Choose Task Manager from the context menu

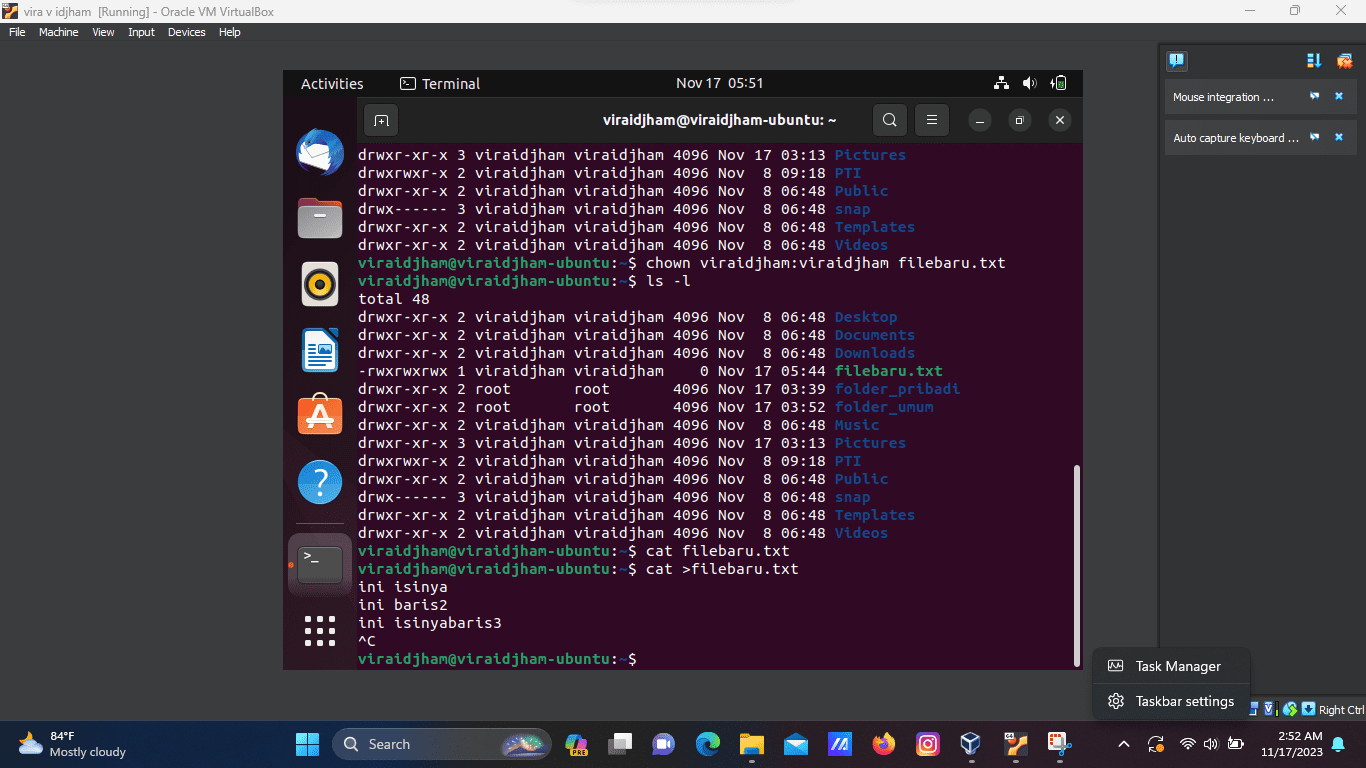tap(1171, 666)
